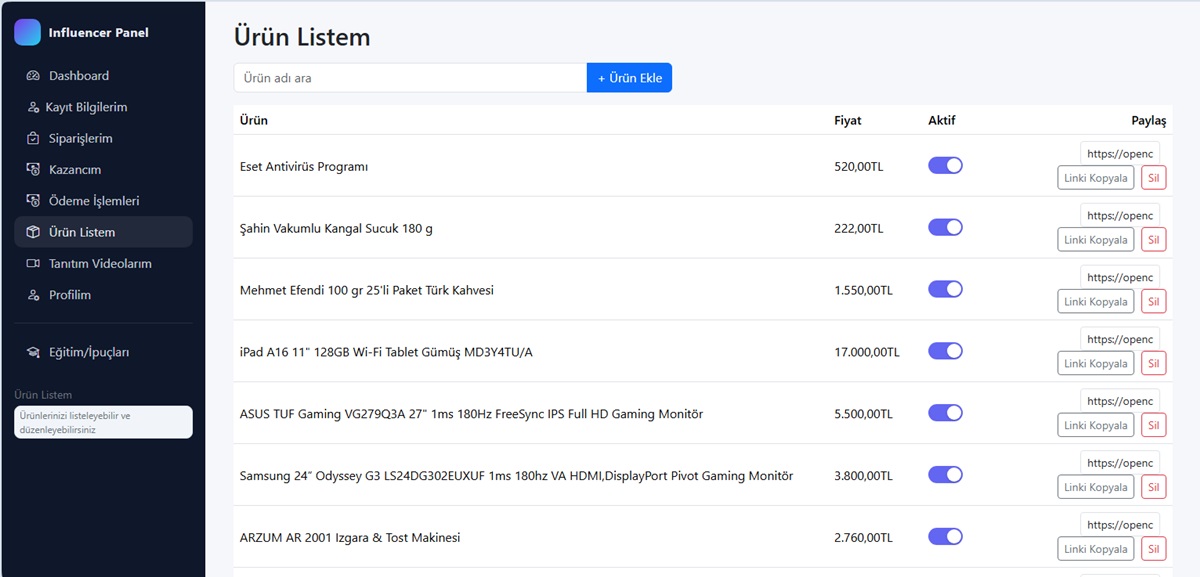Viewport: 1200px width, 577px height.
Task: Delete the ASUS TUF Gaming monitor product
Action: click(x=1153, y=426)
